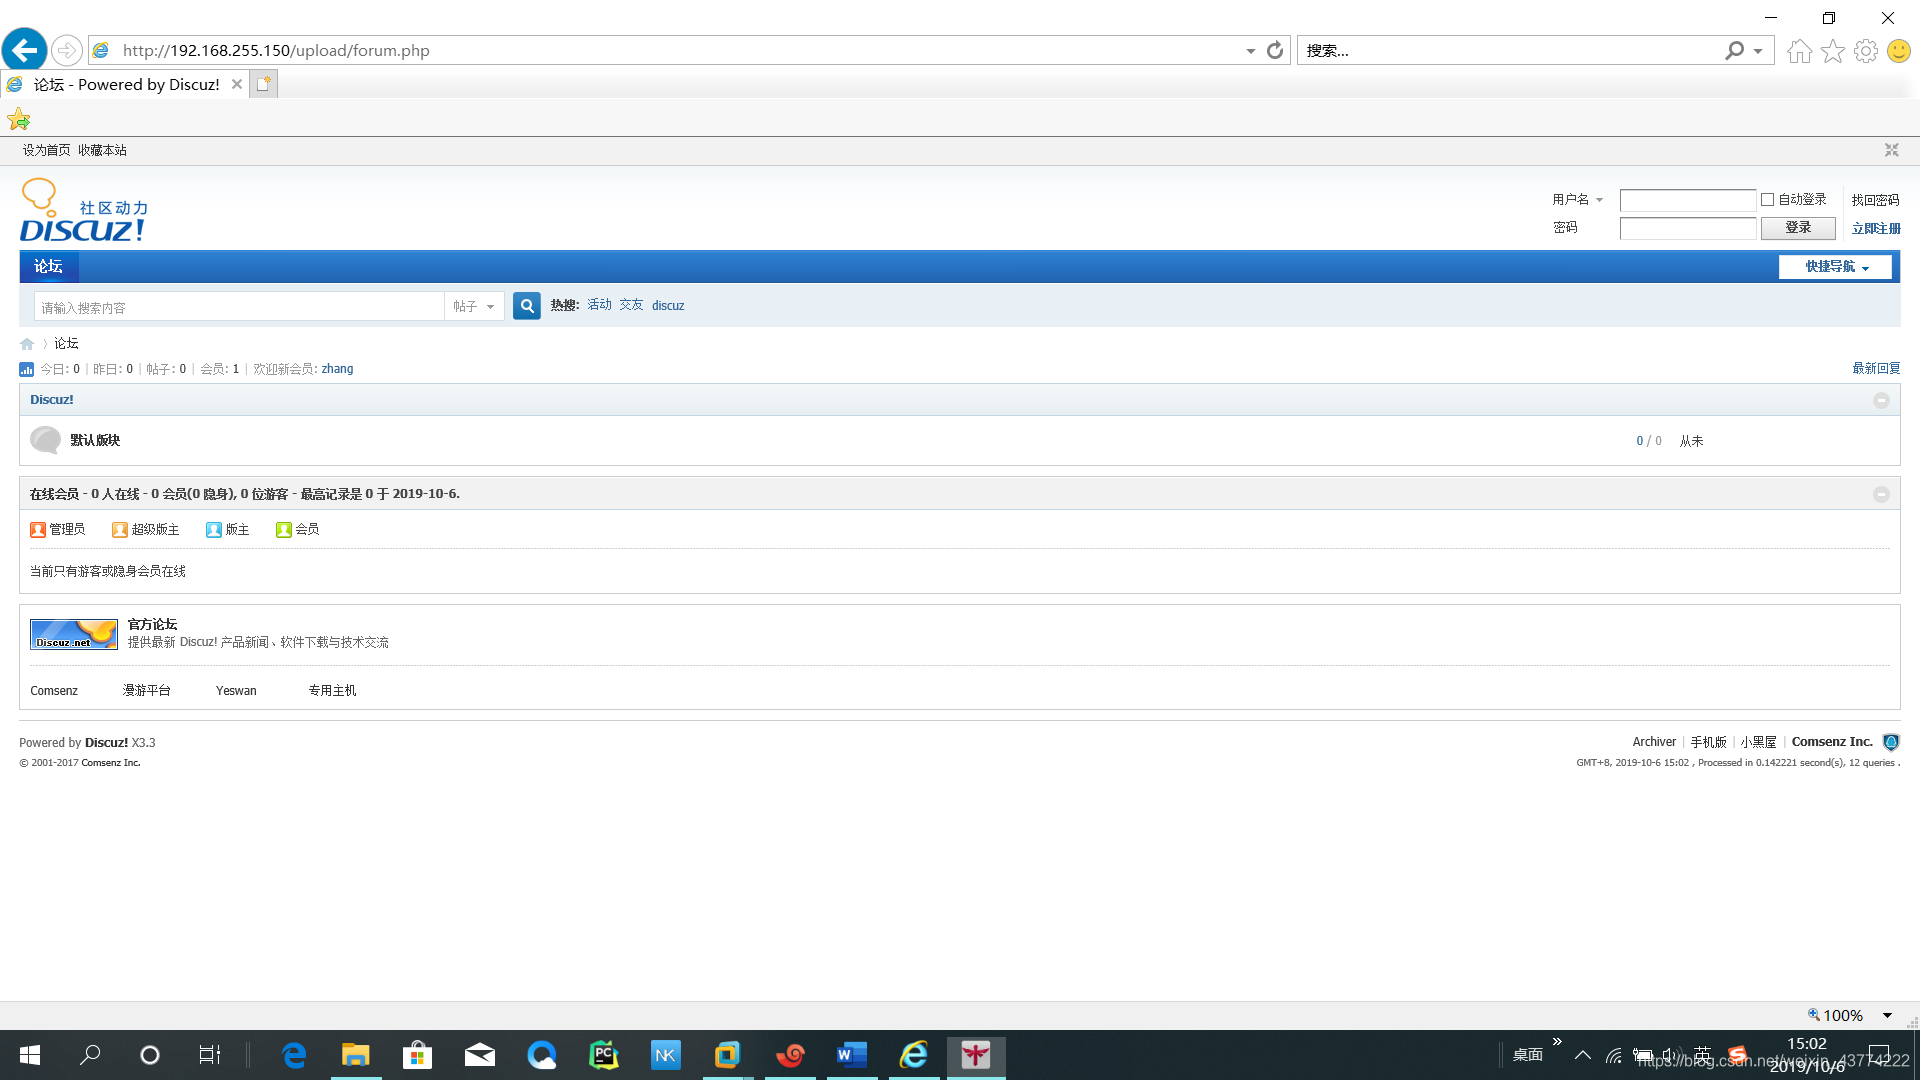
Task: Focus the forum search input box
Action: 239,307
